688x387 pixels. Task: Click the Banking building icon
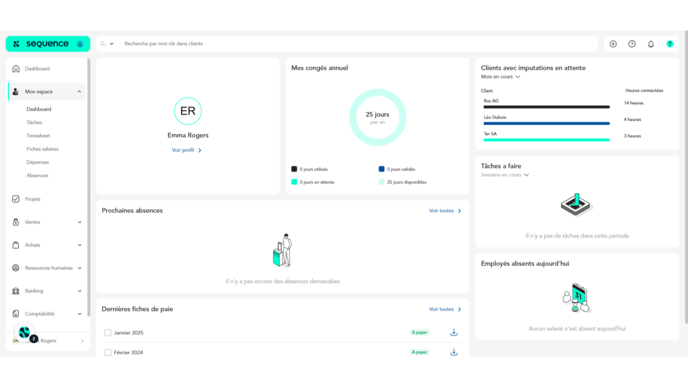click(16, 290)
